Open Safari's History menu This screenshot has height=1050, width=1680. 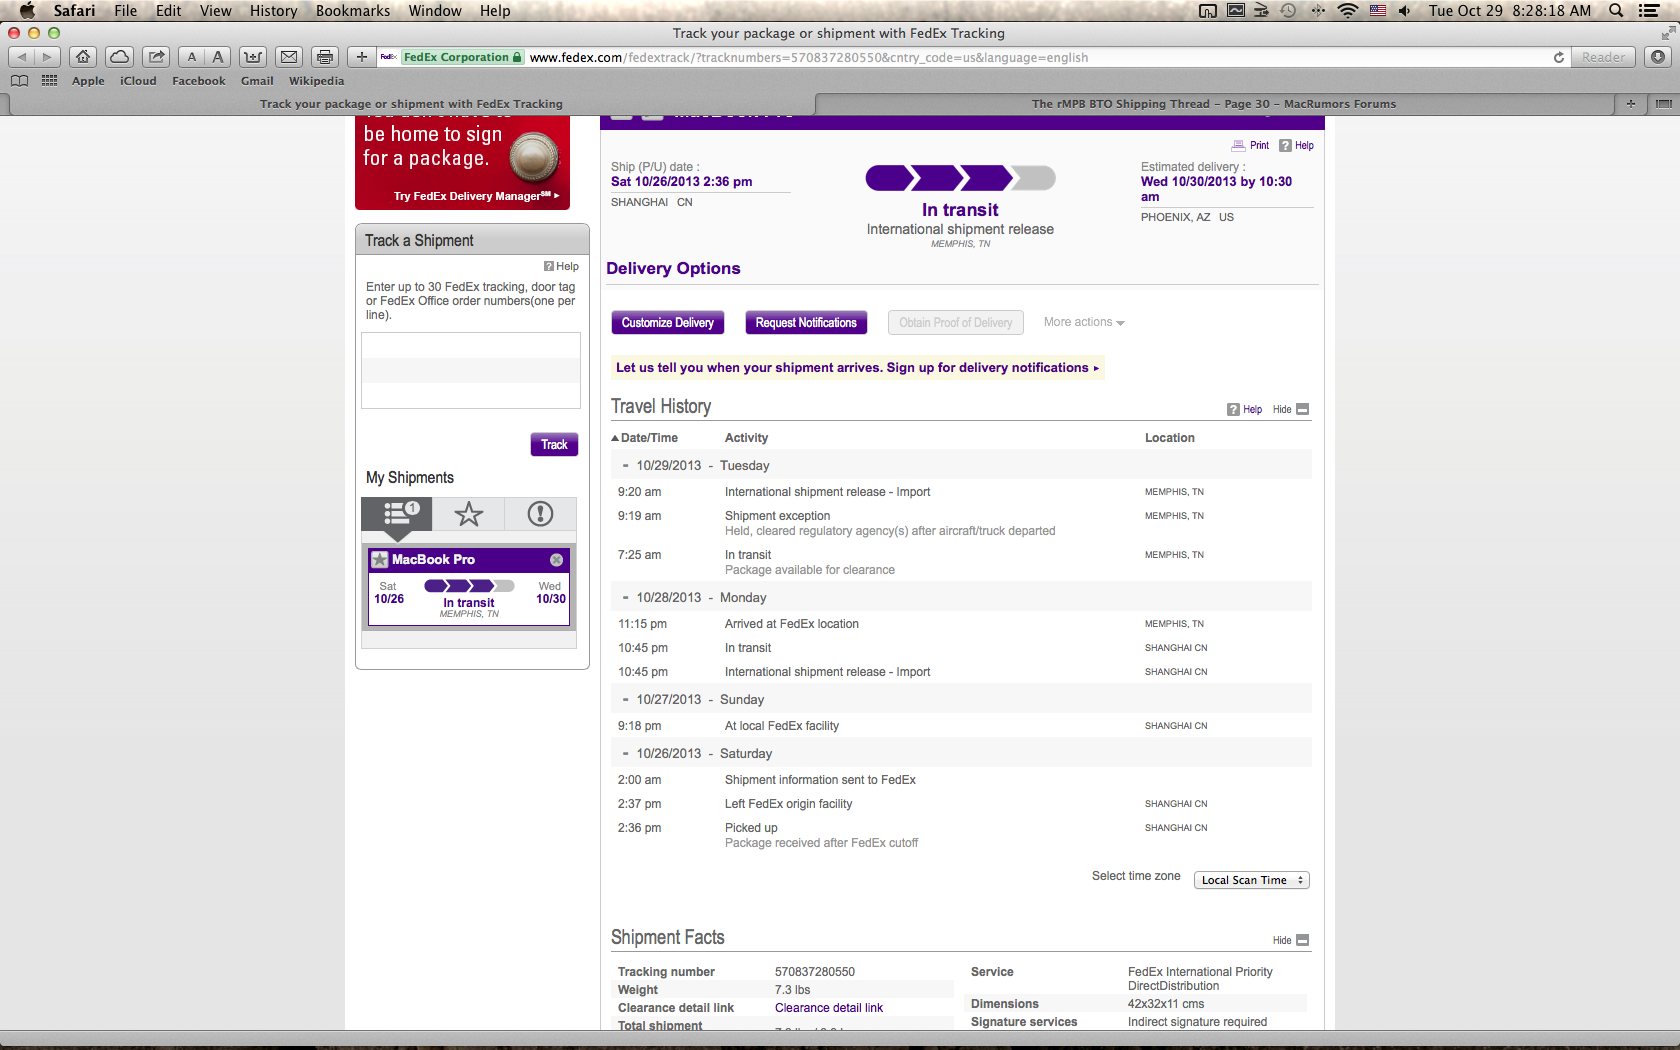coord(273,11)
